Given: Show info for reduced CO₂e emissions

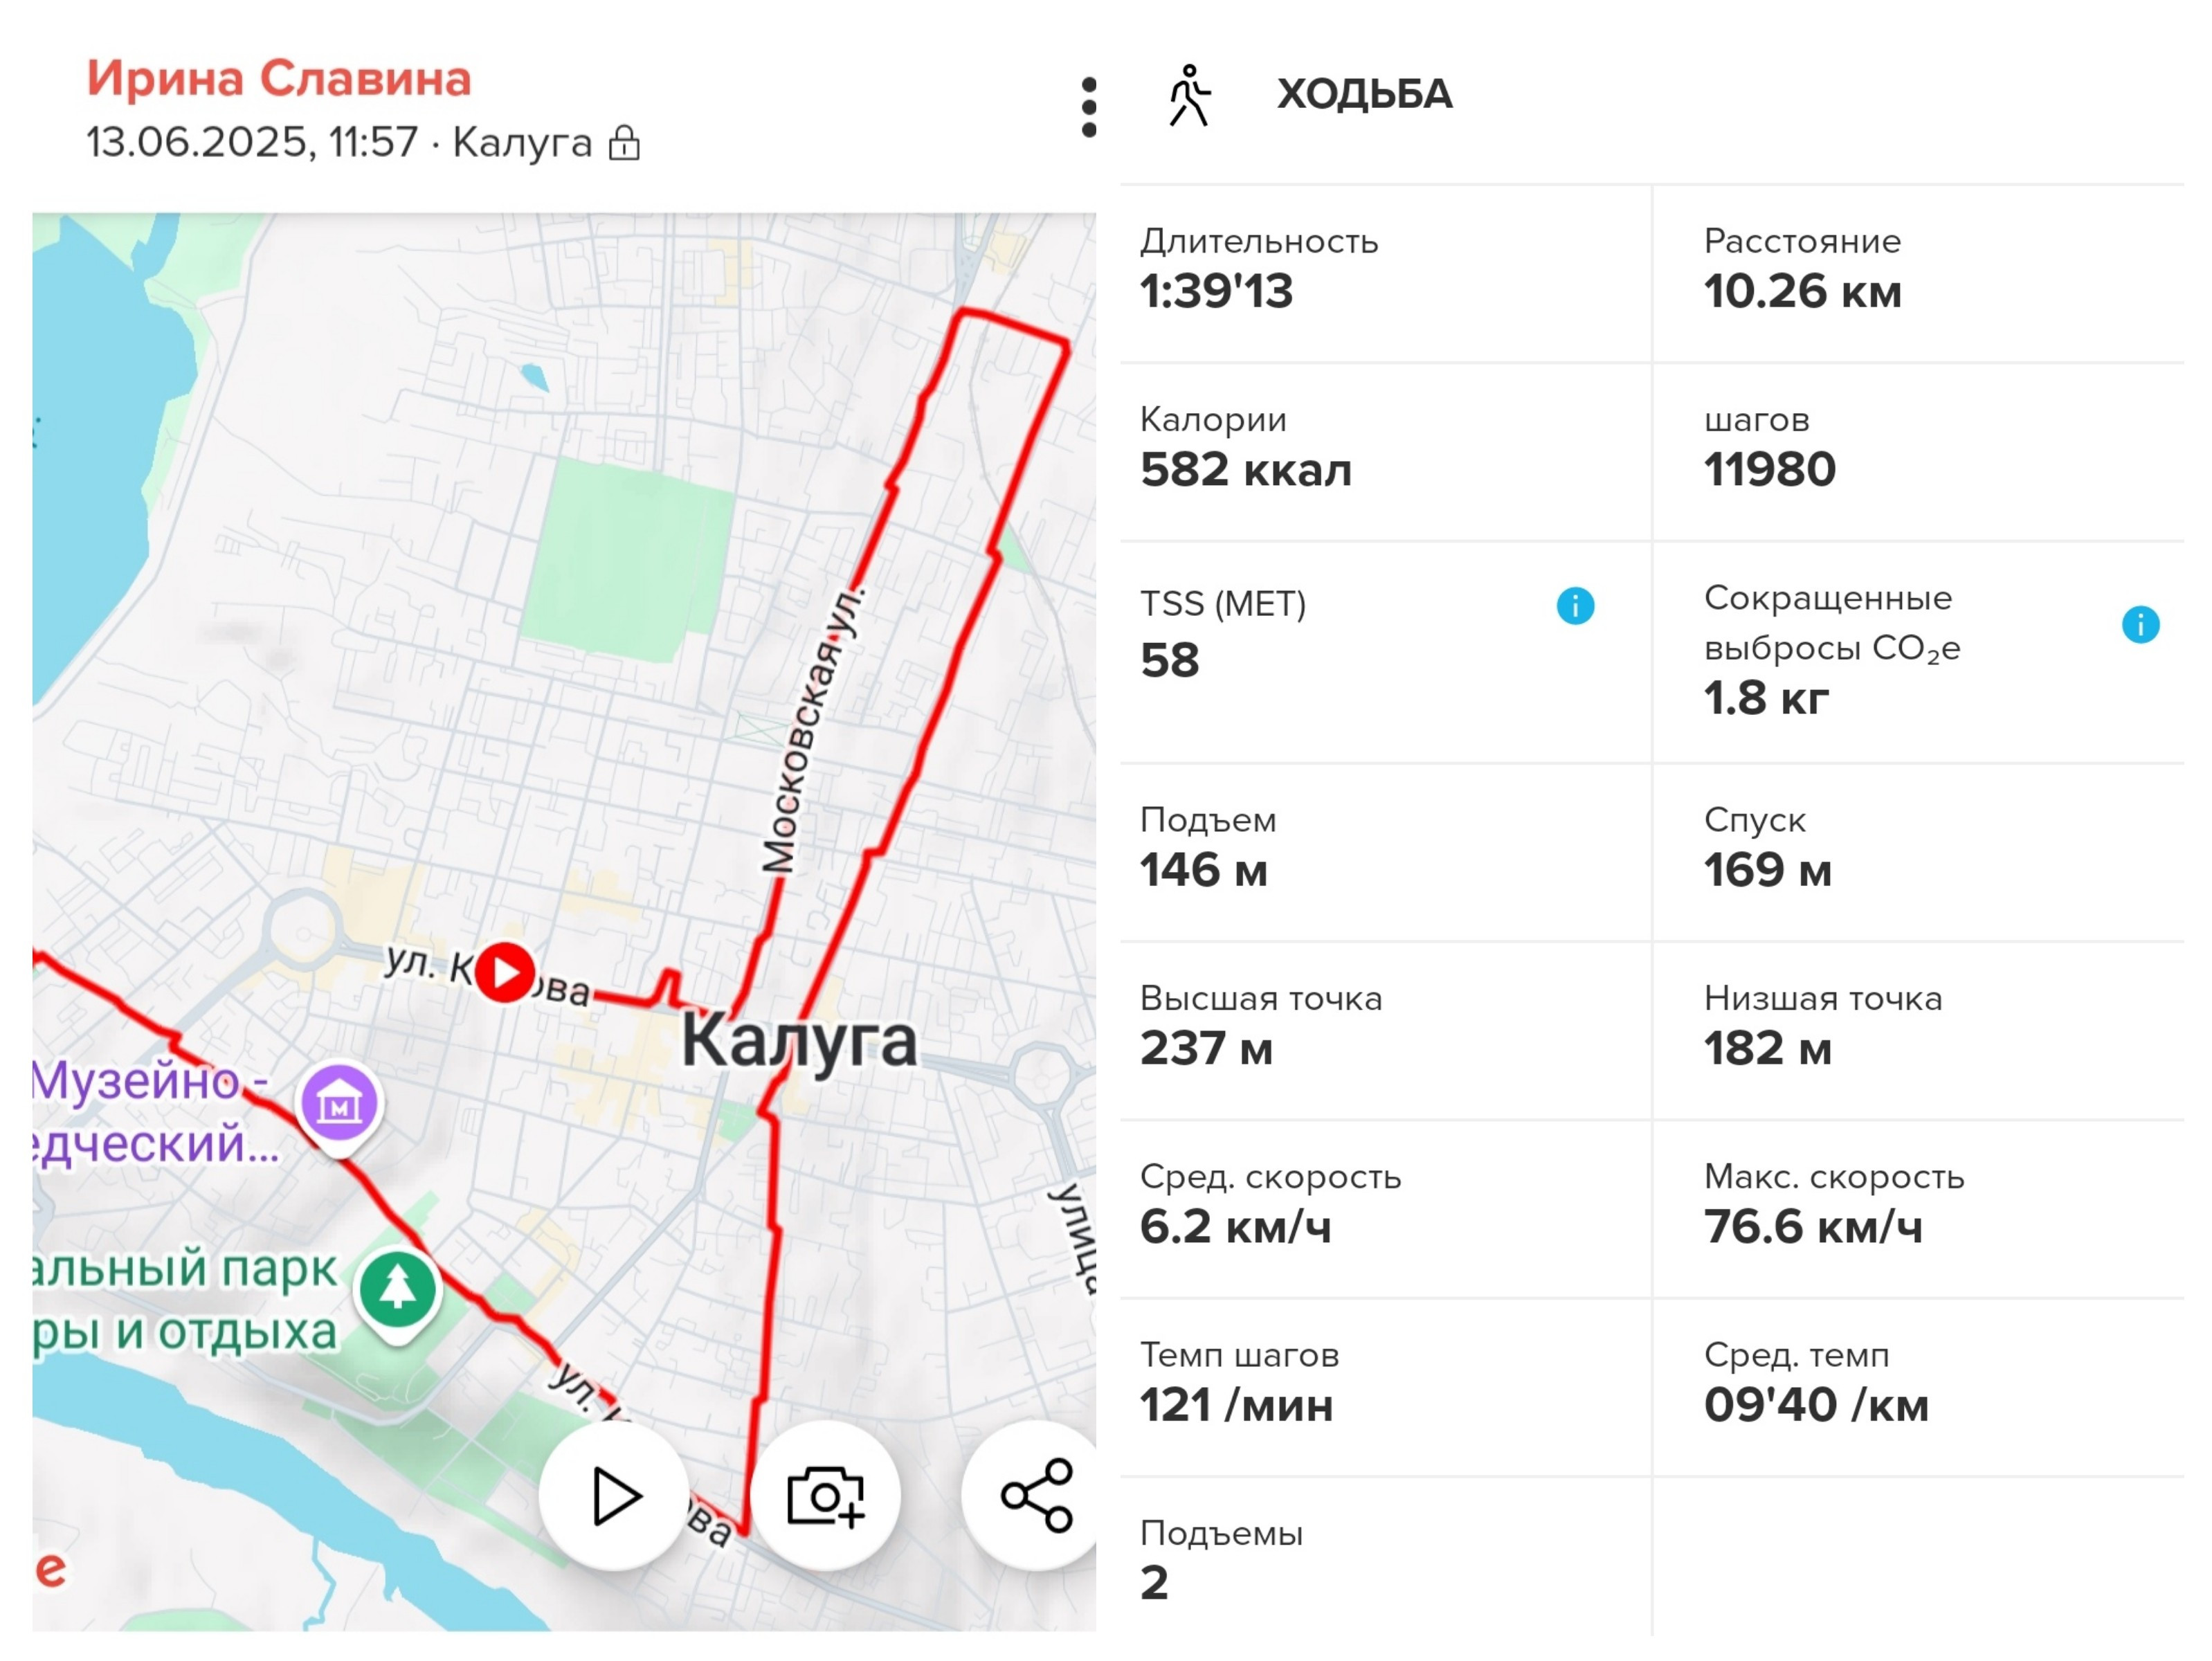Looking at the screenshot, I should 2140,625.
